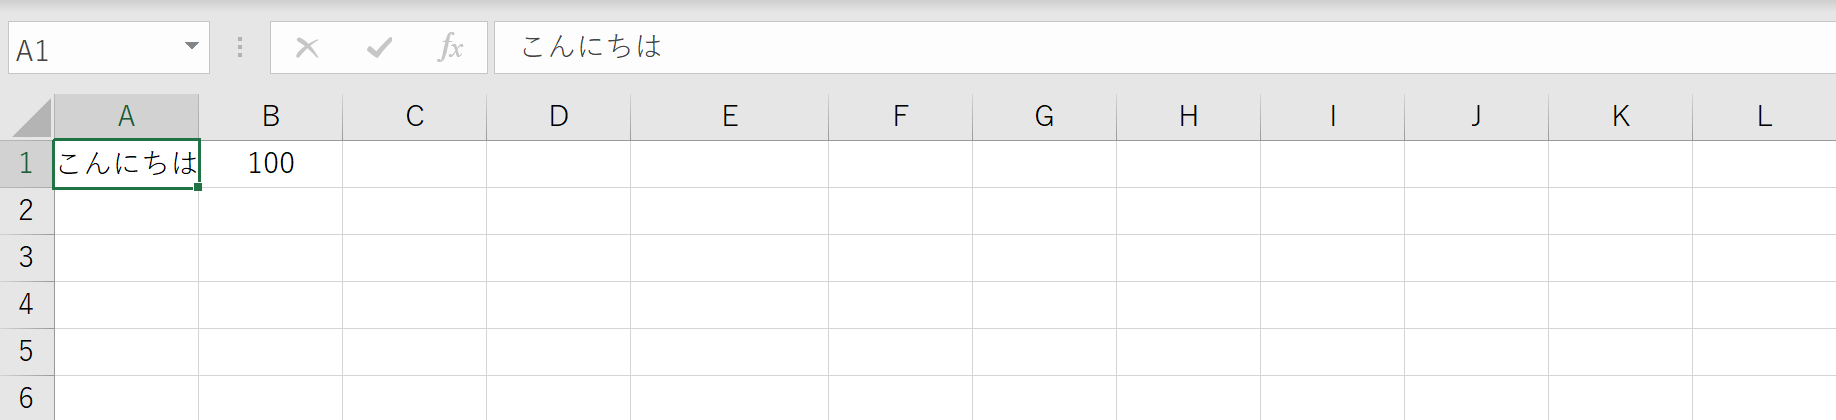Select column L header
Screen dimensions: 1836x420
pyautogui.click(x=1764, y=117)
